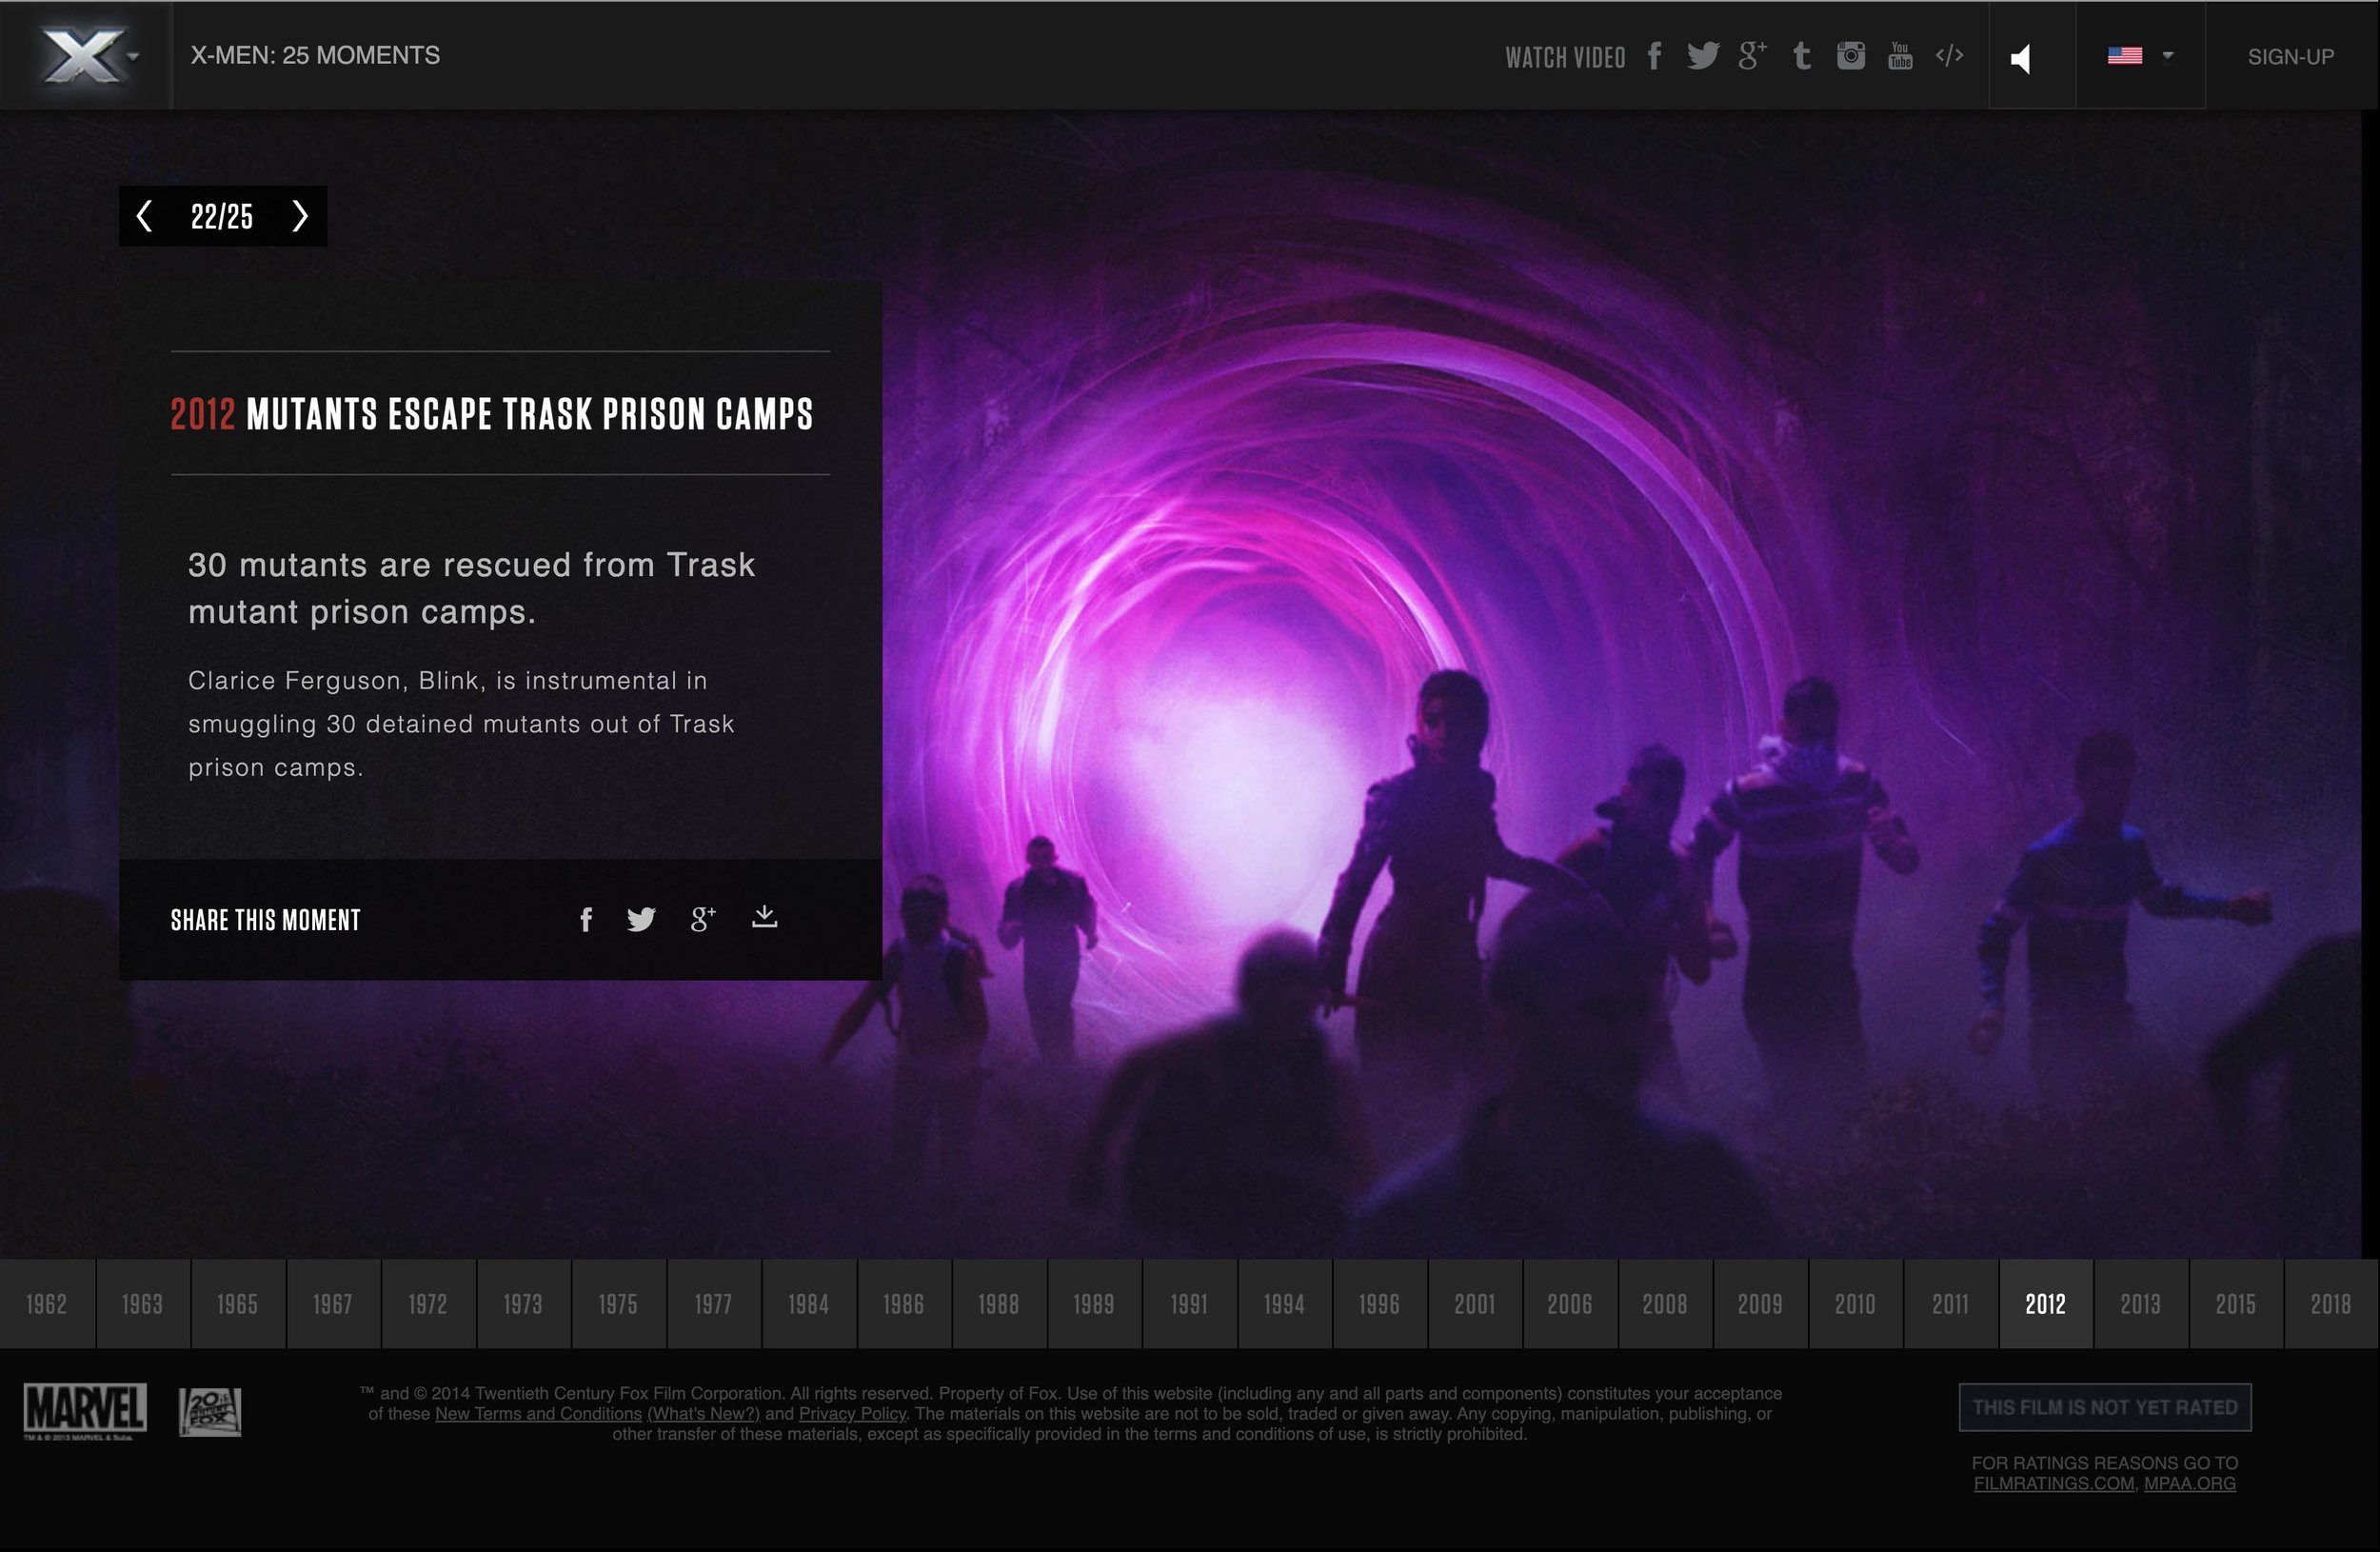Image resolution: width=2380 pixels, height=1552 pixels.
Task: Jump to year 1972 in timeline
Action: click(428, 1304)
